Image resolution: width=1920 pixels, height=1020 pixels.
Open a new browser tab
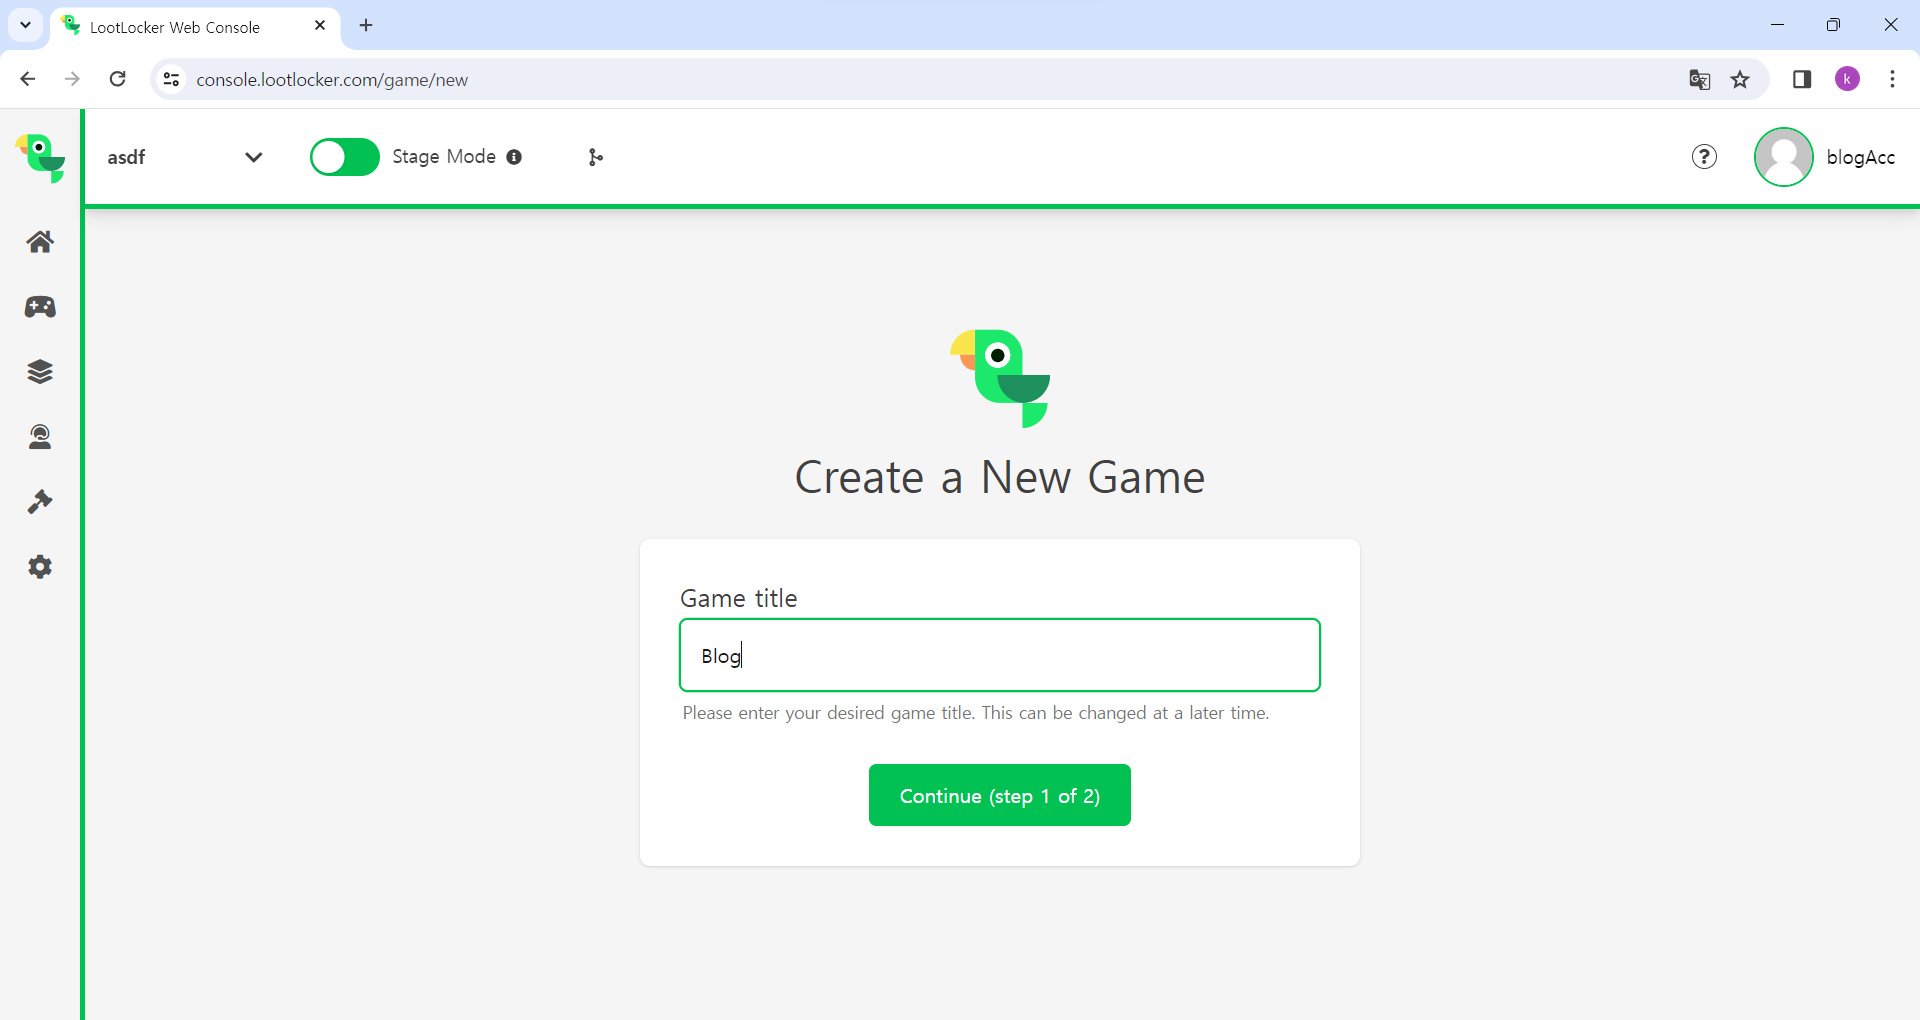point(366,26)
